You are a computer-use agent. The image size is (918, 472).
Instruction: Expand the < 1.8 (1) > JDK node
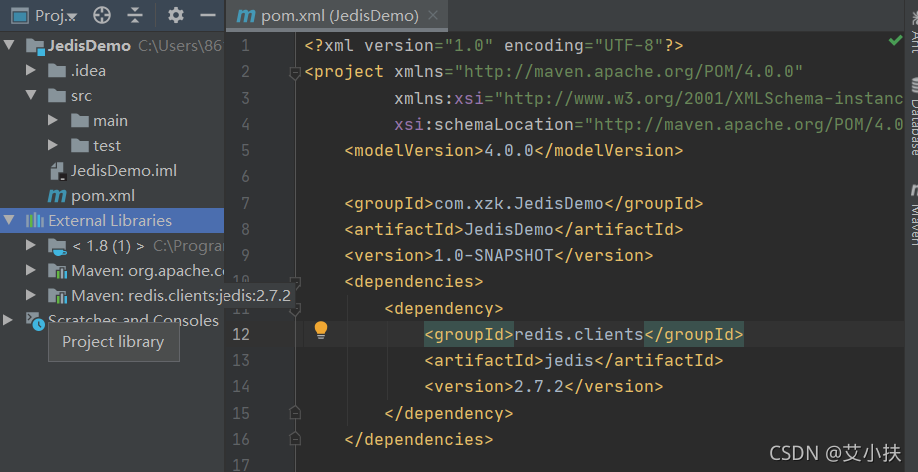[31, 246]
